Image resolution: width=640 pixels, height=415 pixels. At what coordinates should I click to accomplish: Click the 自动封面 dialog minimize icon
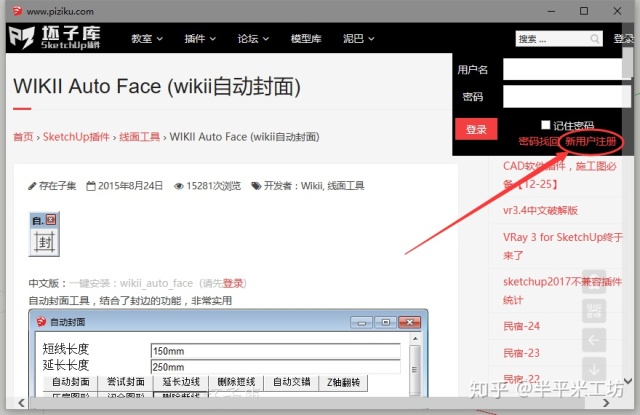tap(362, 322)
